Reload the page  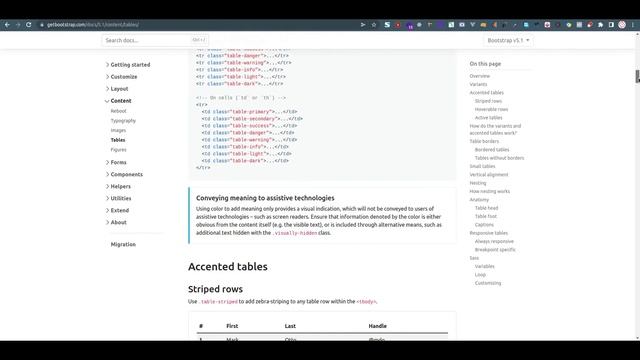coord(29,25)
